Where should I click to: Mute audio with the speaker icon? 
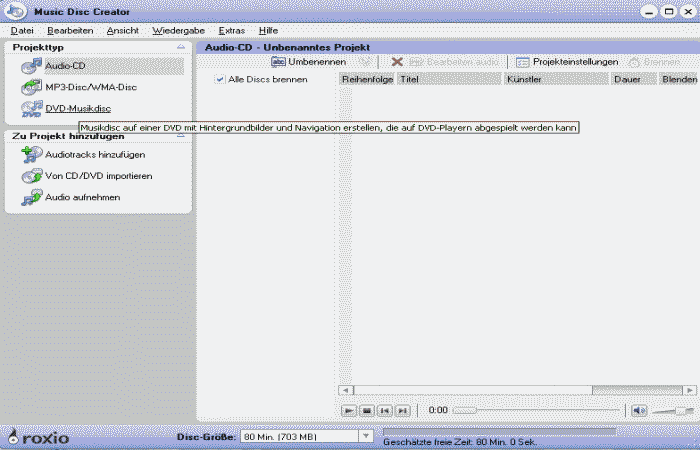(639, 410)
